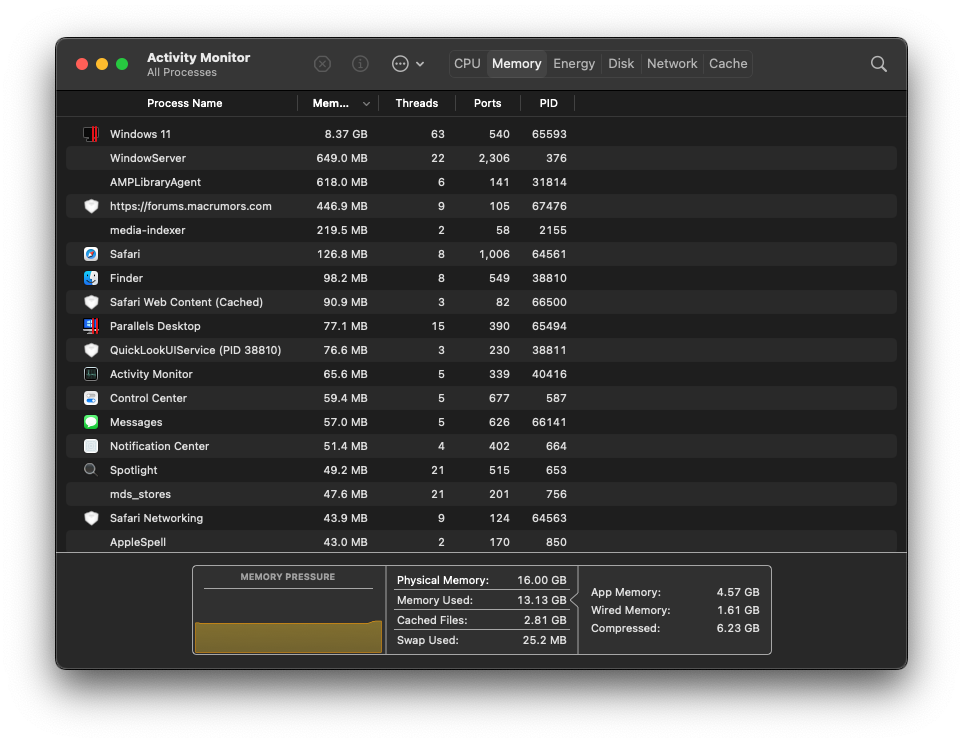The height and width of the screenshot is (743, 963).
Task: Click the Physical Memory 16.00 GB value
Action: coord(542,580)
